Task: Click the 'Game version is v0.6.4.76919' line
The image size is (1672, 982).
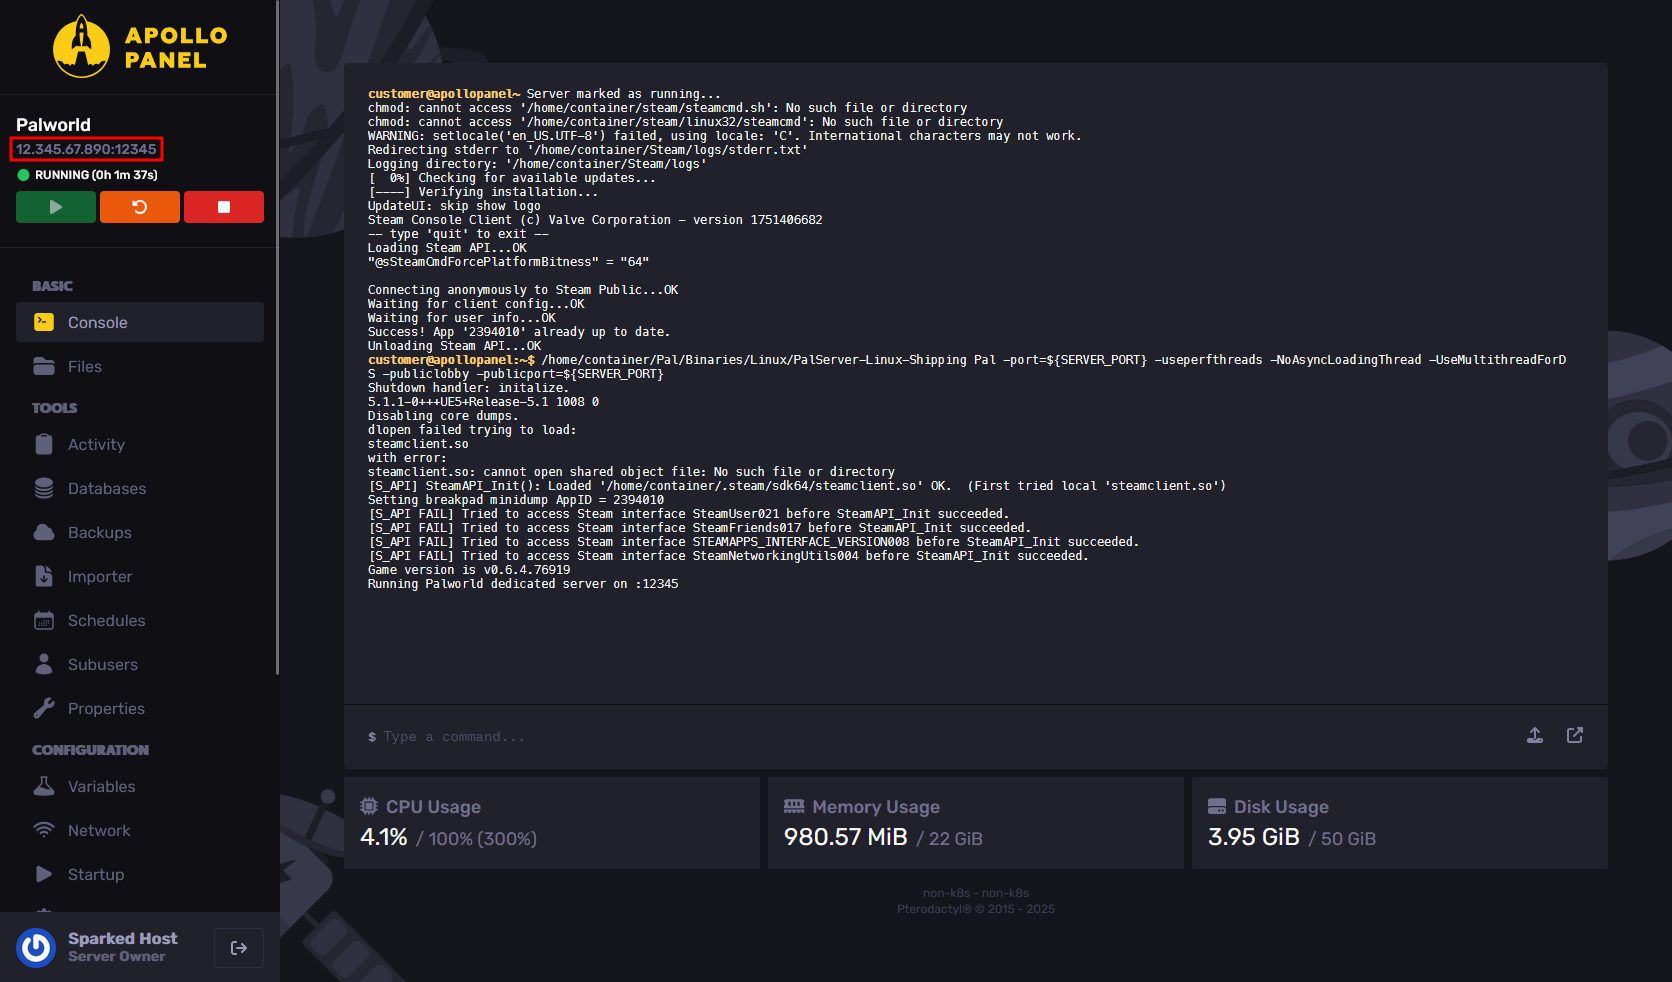Action: 469,570
